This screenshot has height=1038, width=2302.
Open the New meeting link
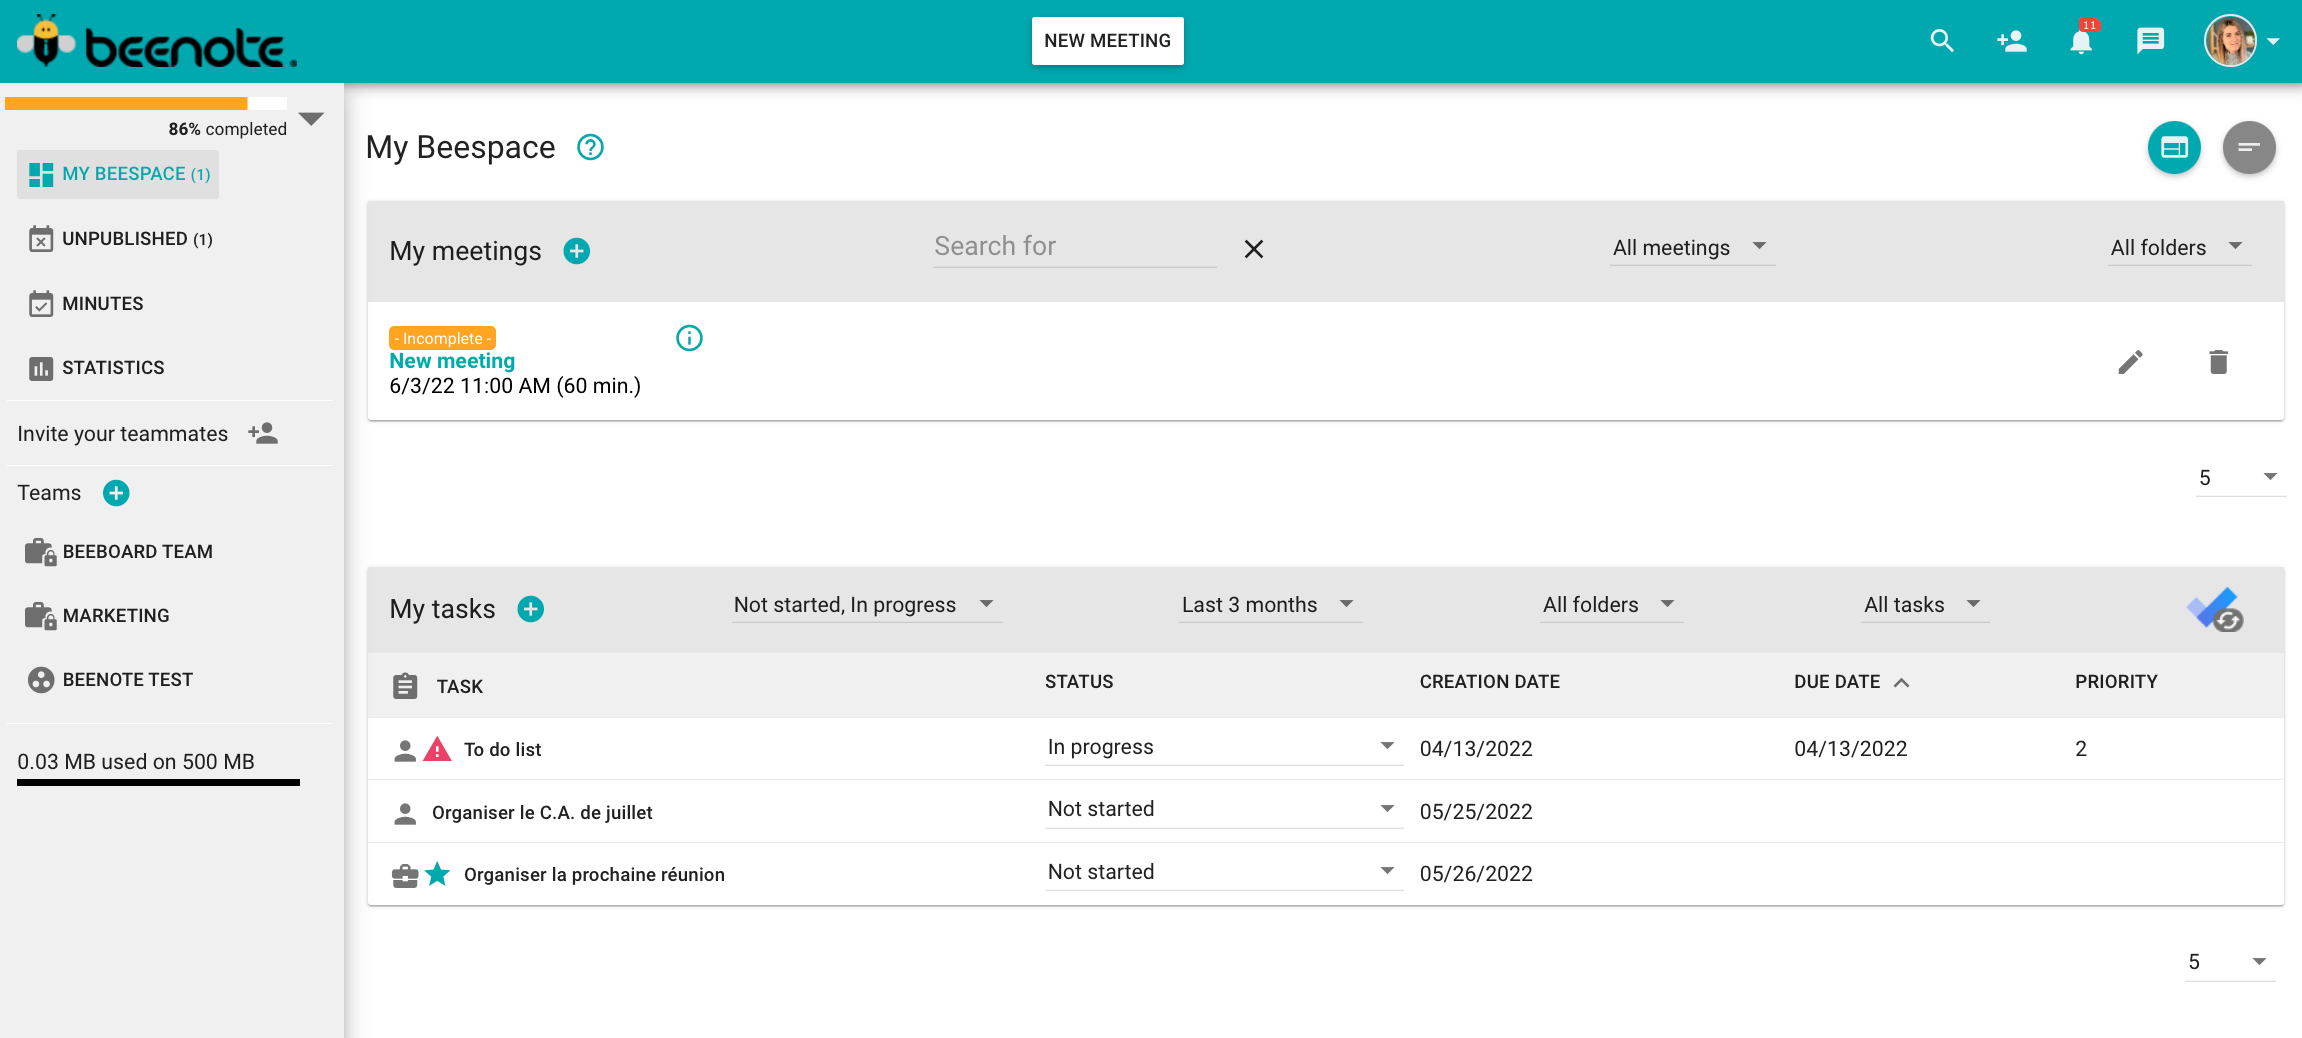(451, 360)
